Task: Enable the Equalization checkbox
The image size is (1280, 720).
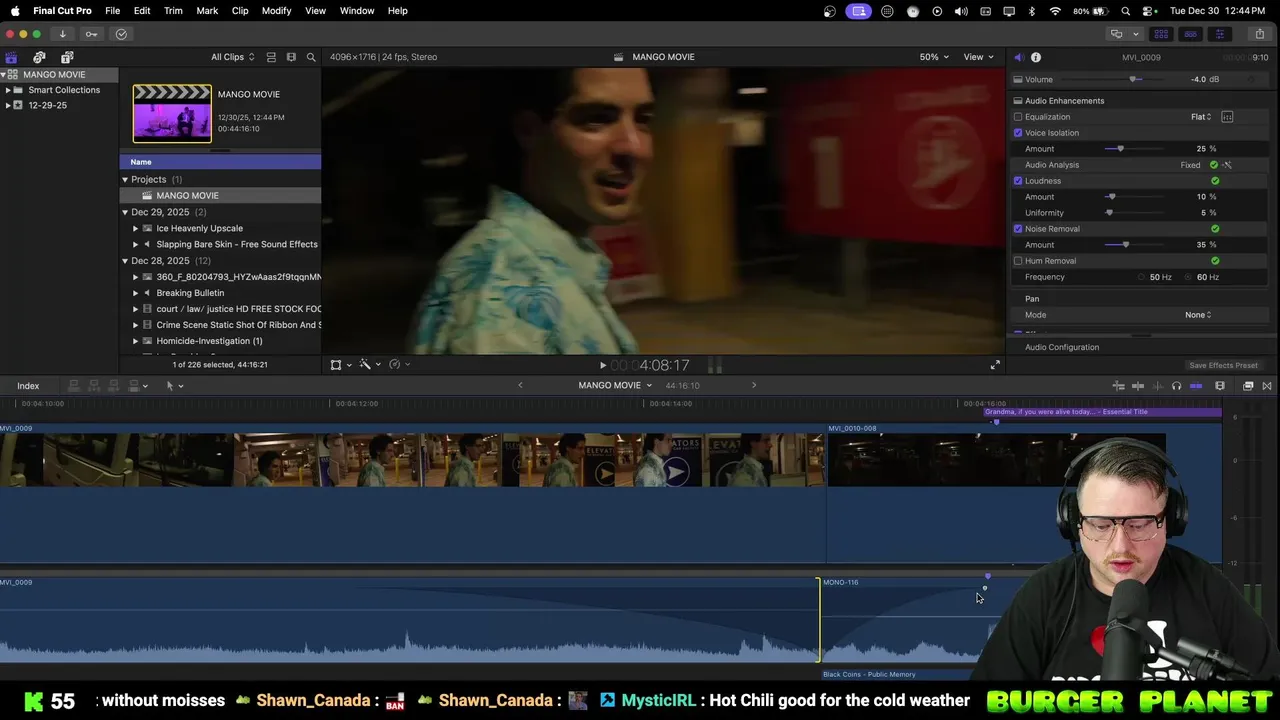Action: click(1018, 117)
